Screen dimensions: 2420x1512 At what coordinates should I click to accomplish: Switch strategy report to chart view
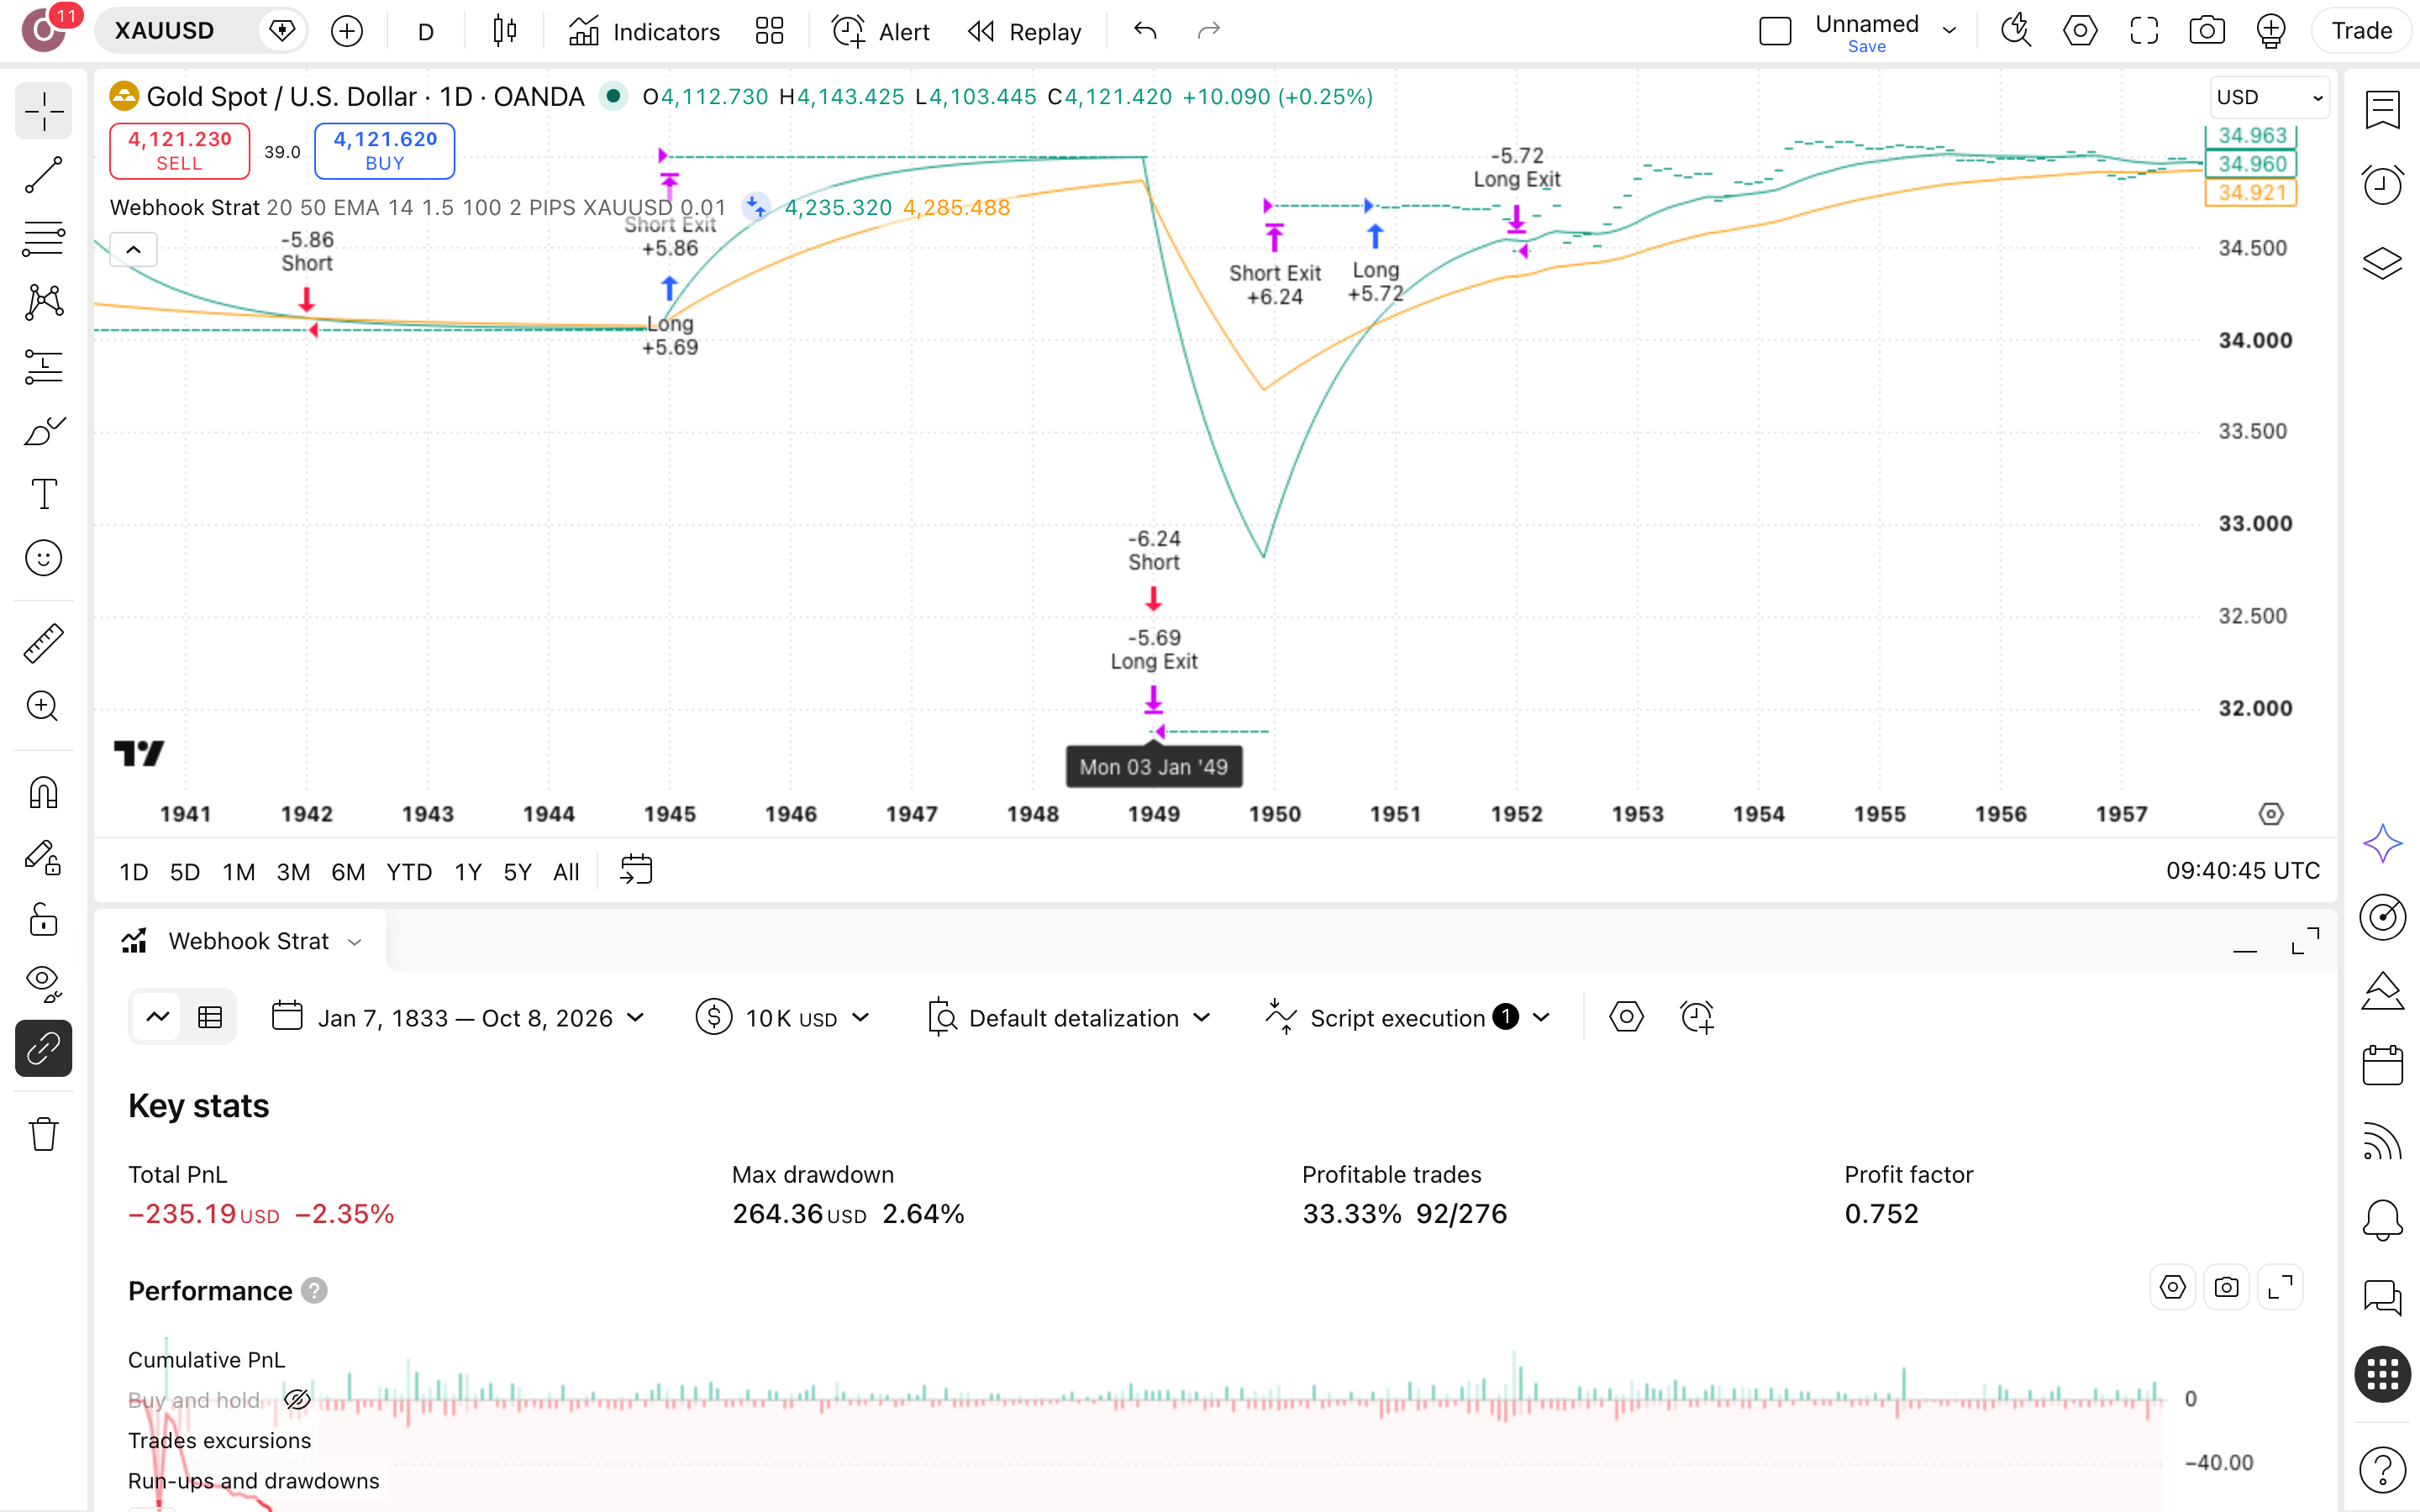click(x=158, y=1018)
